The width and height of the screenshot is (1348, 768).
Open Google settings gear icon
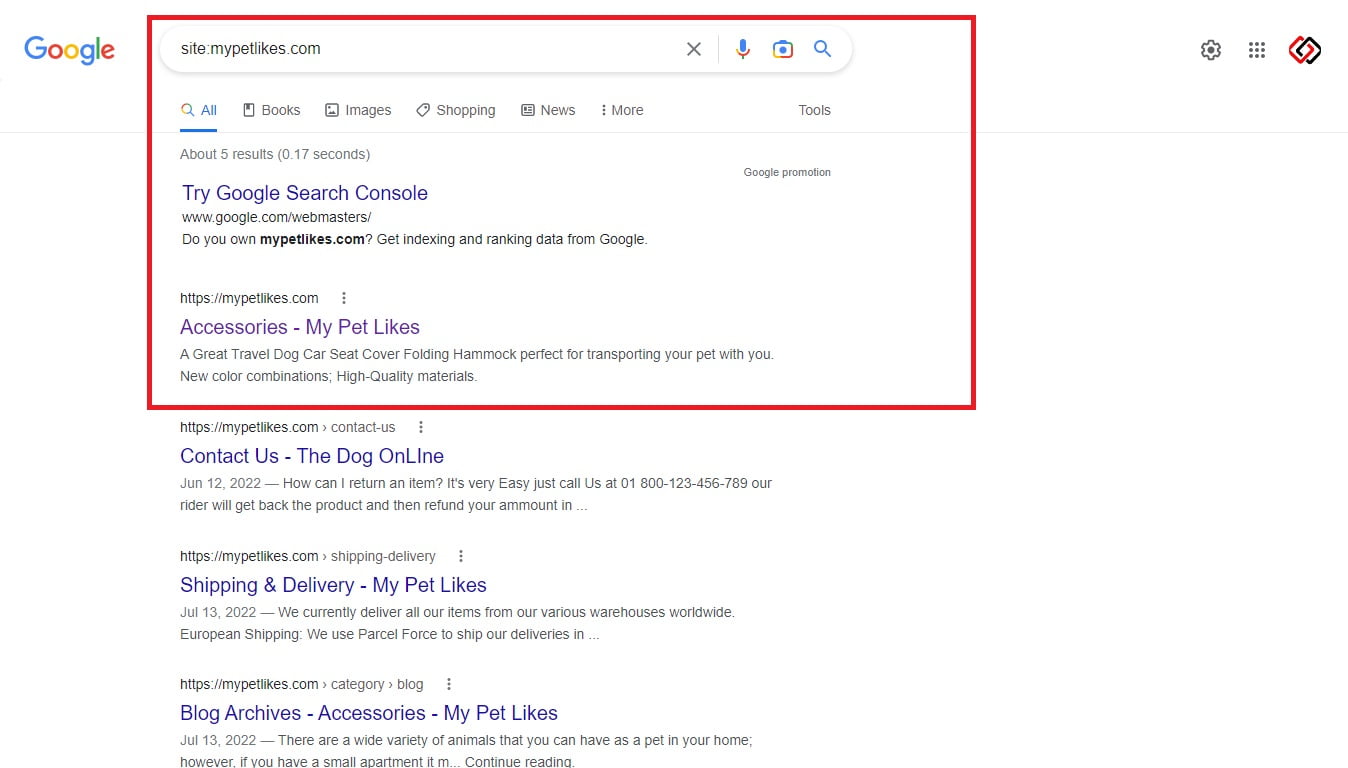(x=1210, y=50)
